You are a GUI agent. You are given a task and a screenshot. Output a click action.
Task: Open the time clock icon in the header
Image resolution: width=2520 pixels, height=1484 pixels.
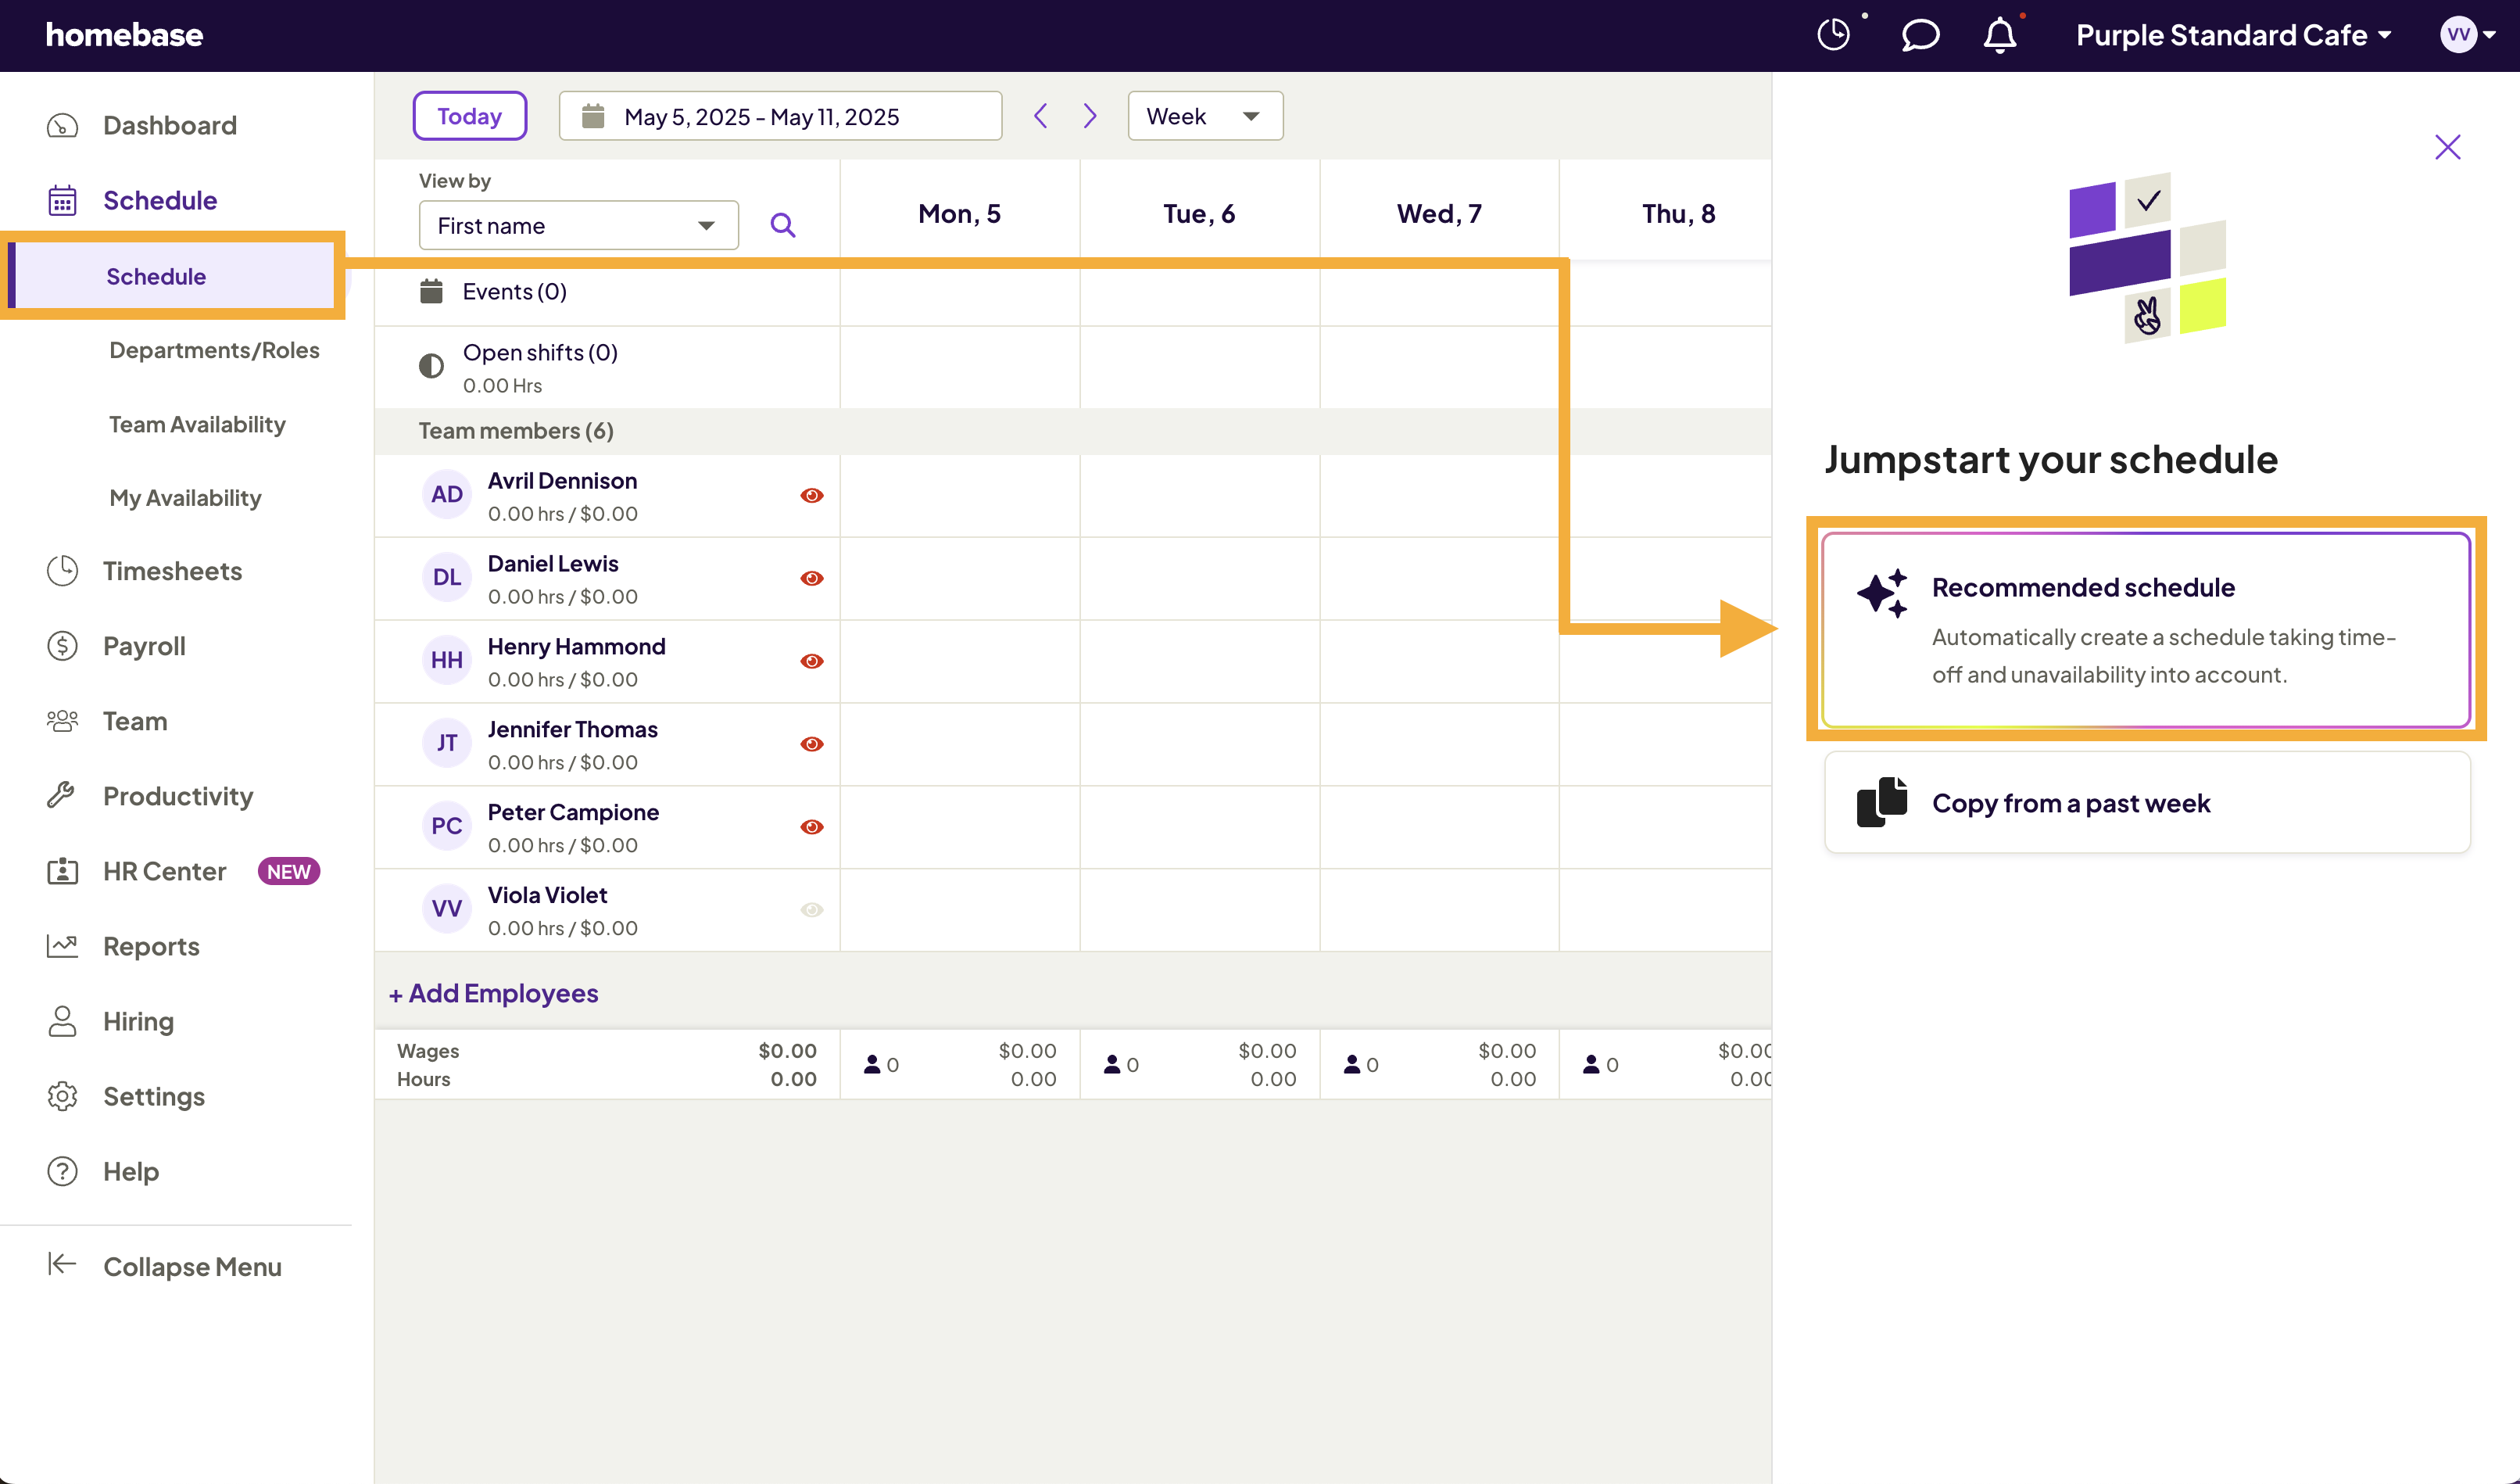click(1834, 34)
